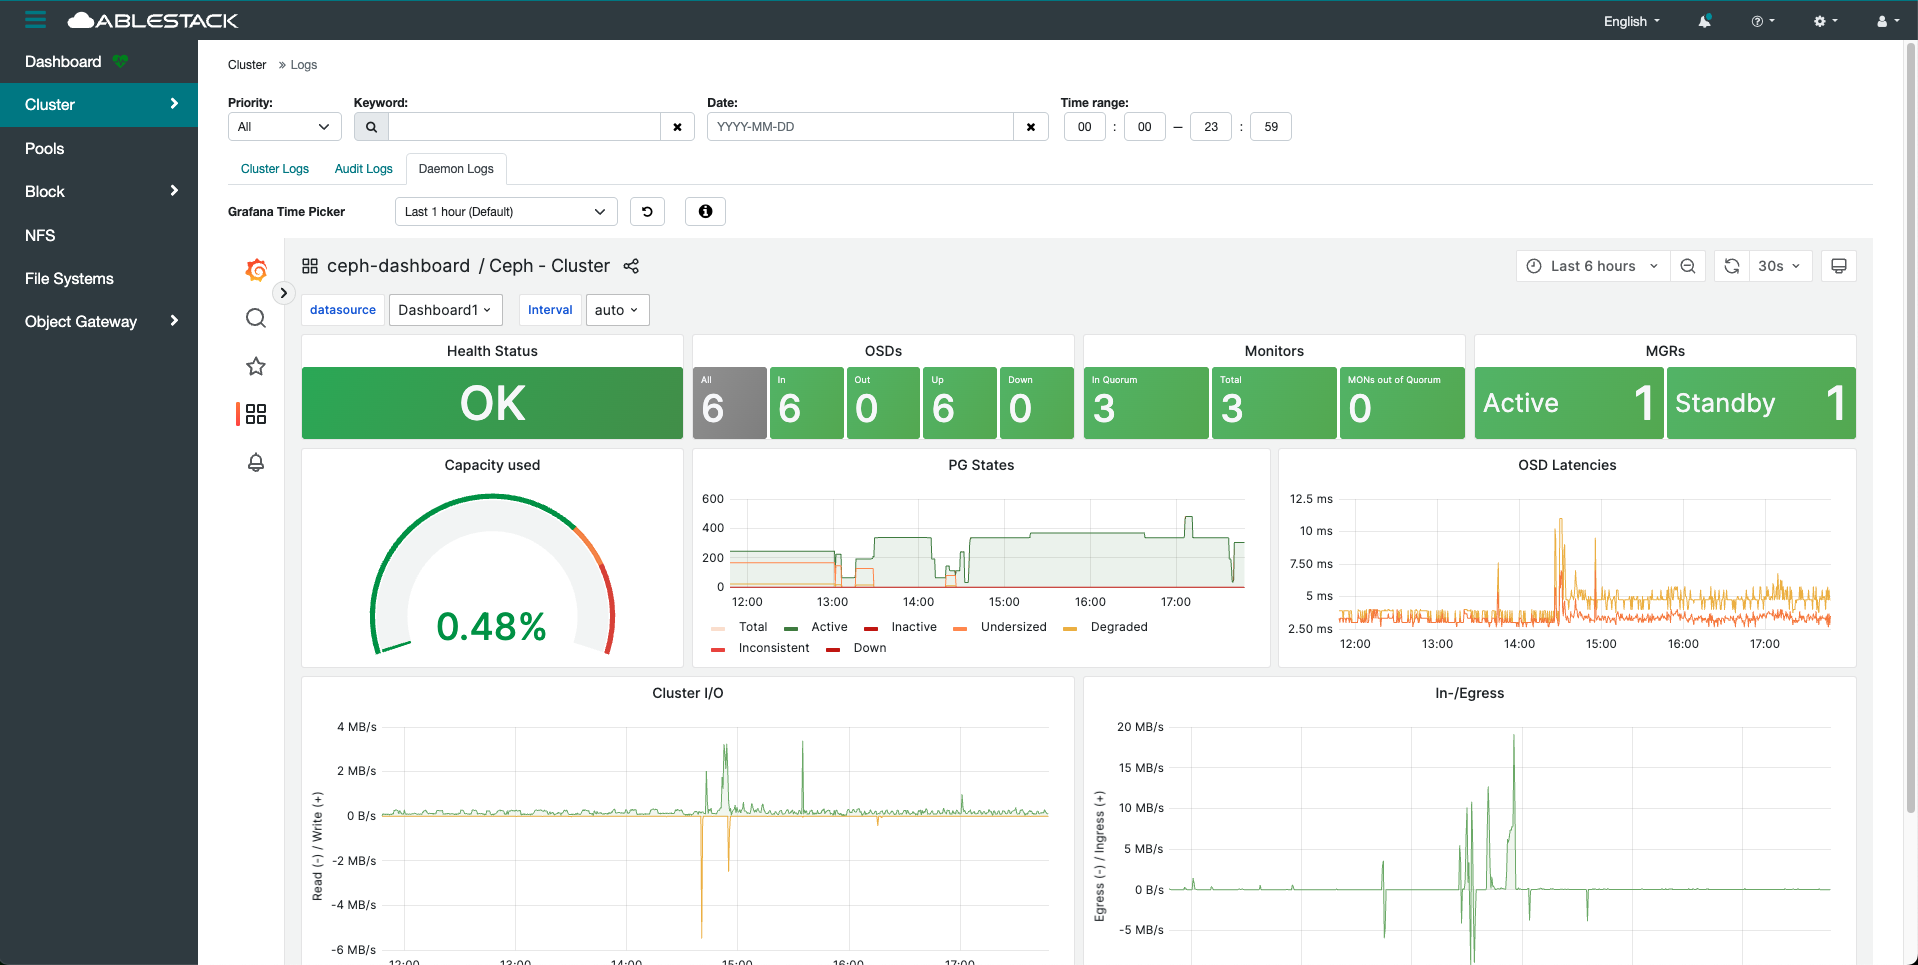The height and width of the screenshot is (965, 1918).
Task: Click the Date input field
Action: (x=860, y=127)
